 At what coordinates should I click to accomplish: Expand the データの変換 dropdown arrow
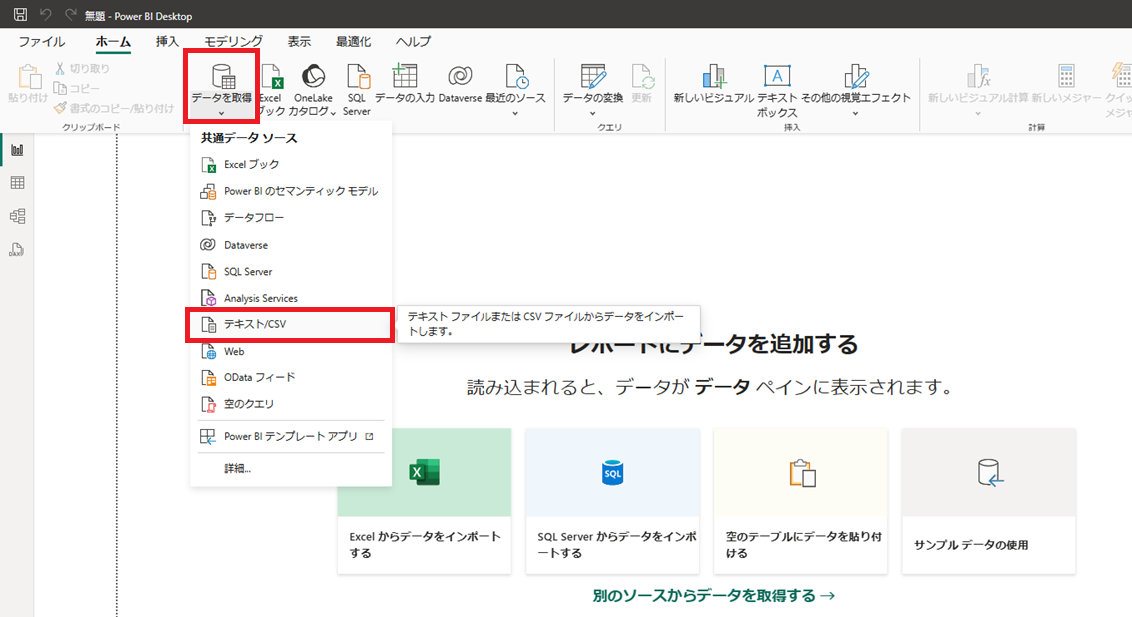point(593,113)
